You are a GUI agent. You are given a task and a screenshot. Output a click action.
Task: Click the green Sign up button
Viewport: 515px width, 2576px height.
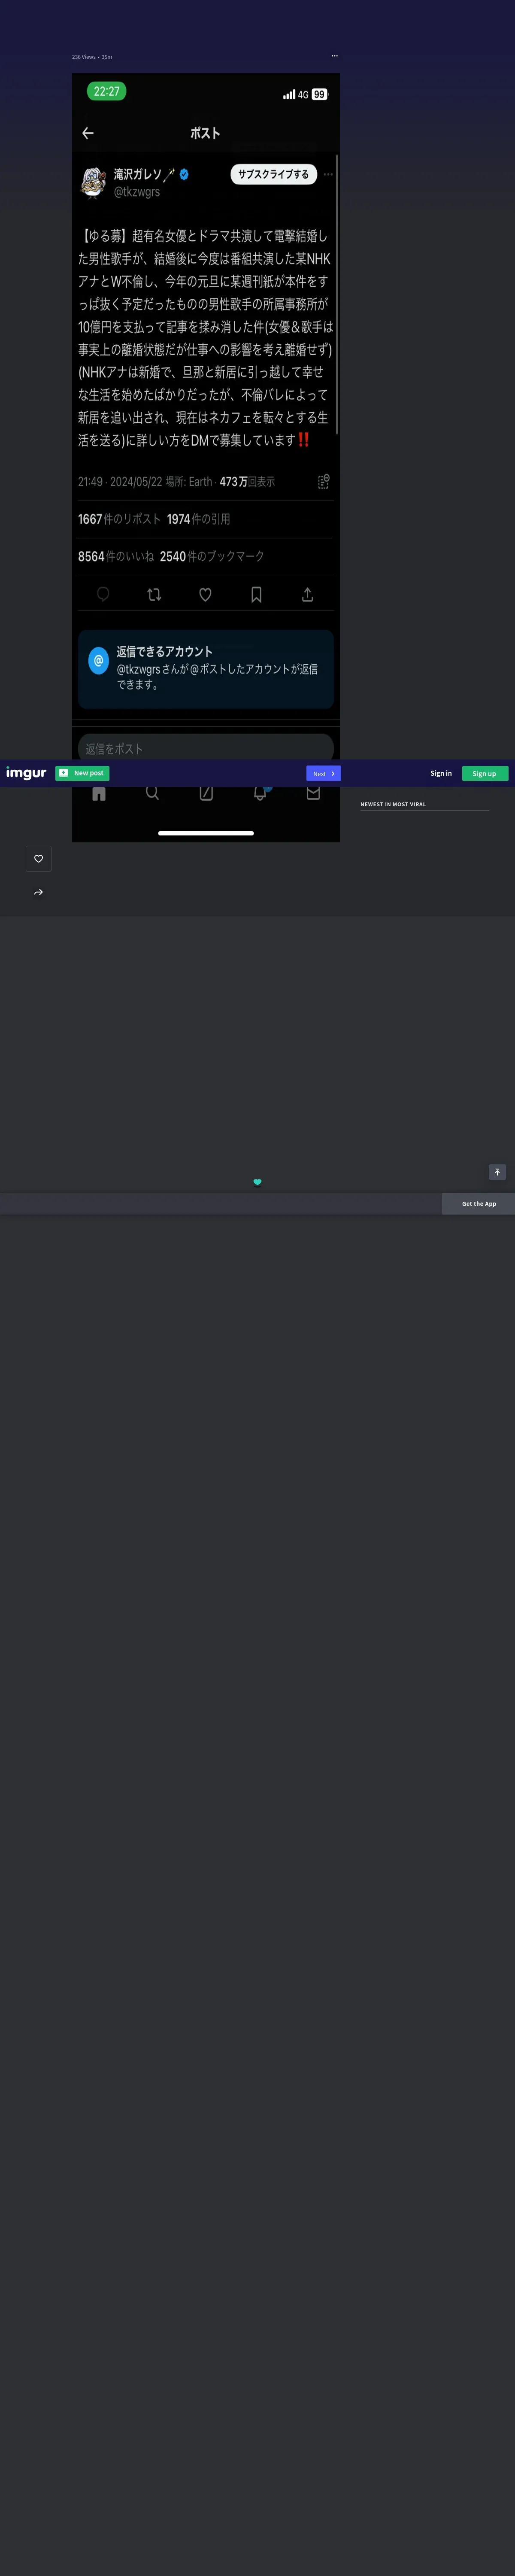[485, 773]
